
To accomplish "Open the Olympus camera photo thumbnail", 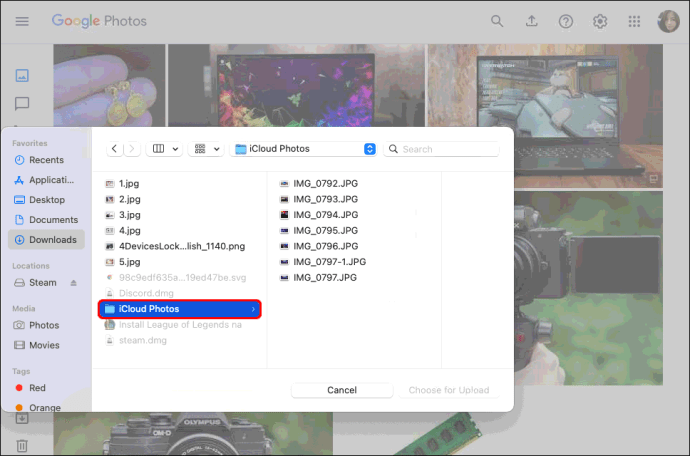I will pos(193,434).
